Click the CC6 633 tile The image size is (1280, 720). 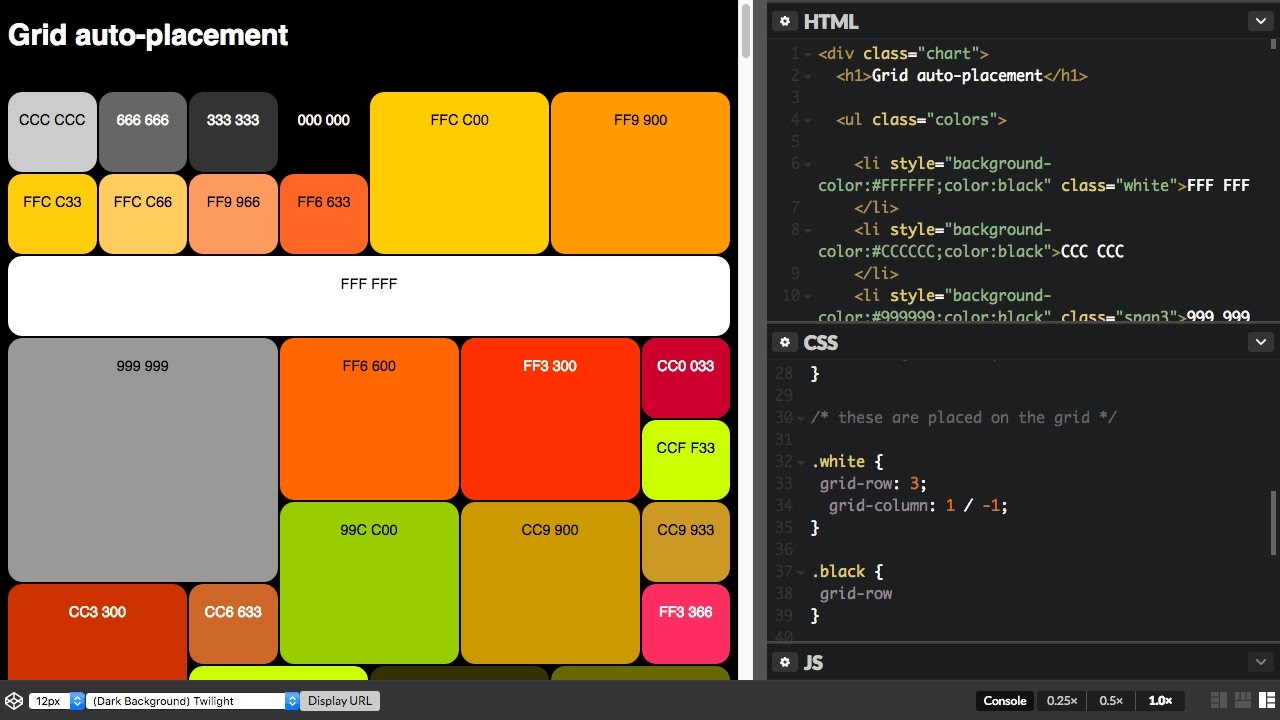pos(233,624)
